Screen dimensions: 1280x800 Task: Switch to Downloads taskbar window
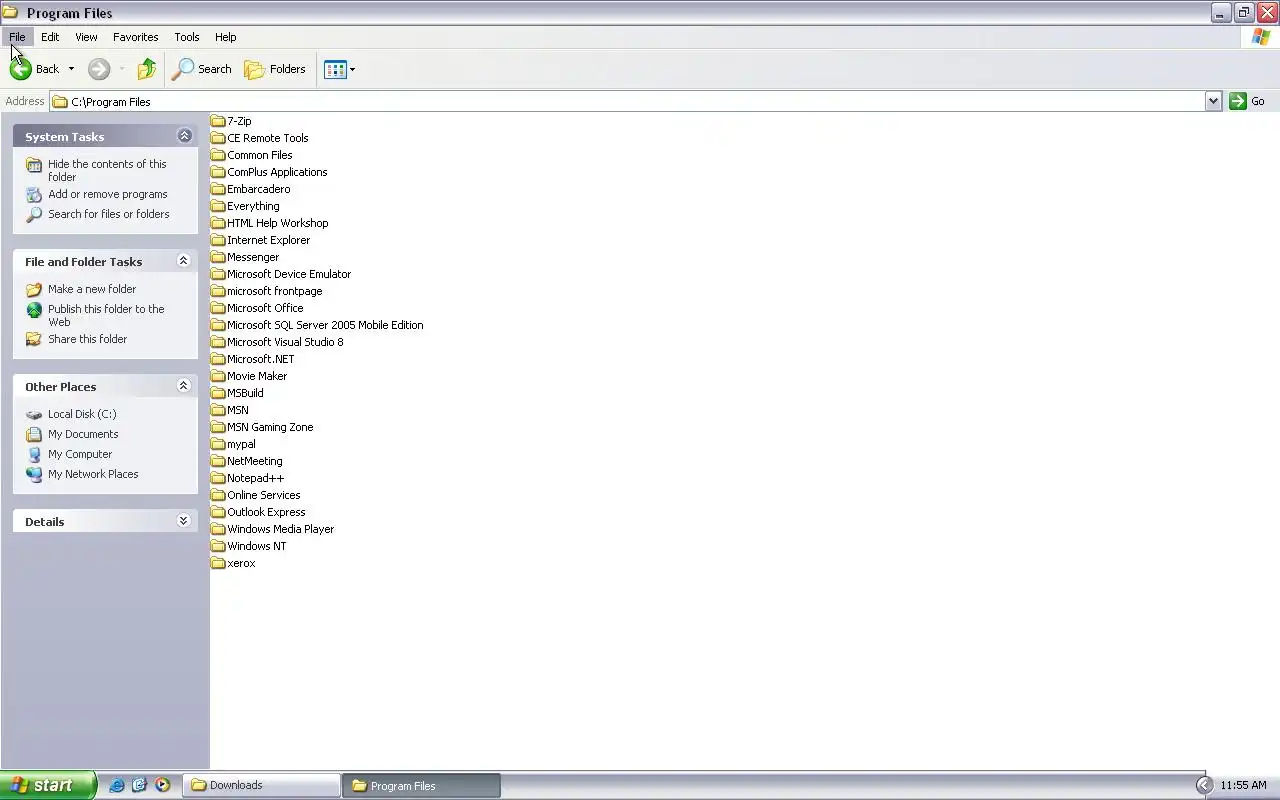262,785
